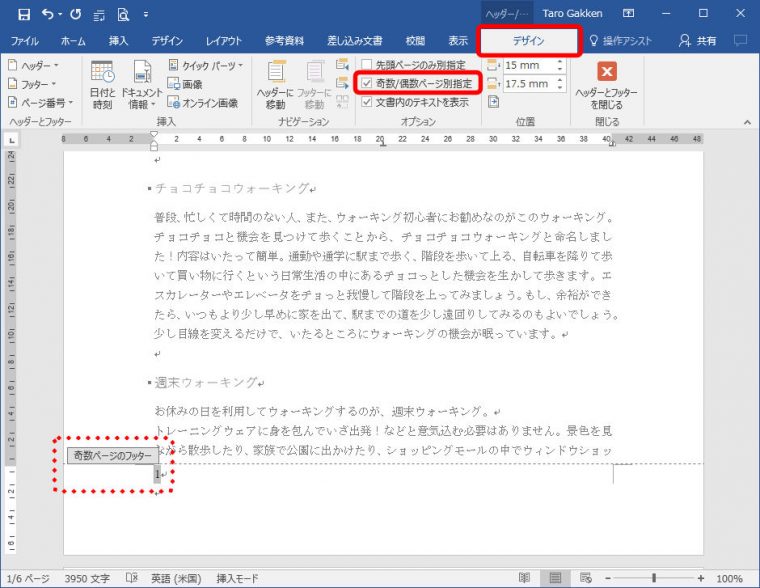Image resolution: width=760 pixels, height=588 pixels.
Task: Insert オンライン画像
Action: tap(203, 103)
